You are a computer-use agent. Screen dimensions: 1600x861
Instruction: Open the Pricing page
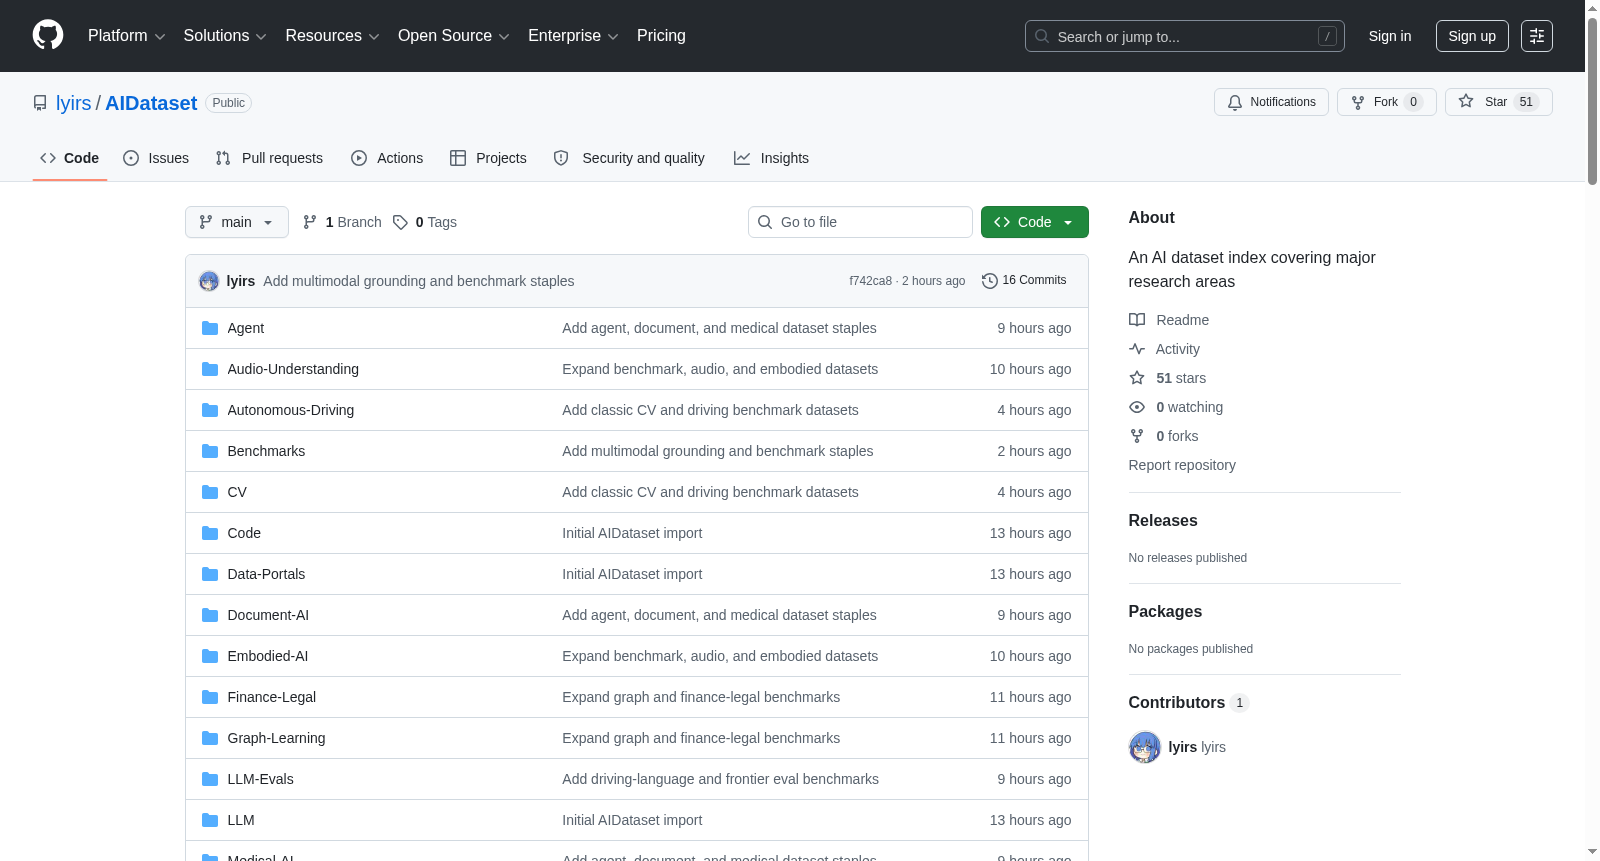(x=661, y=36)
